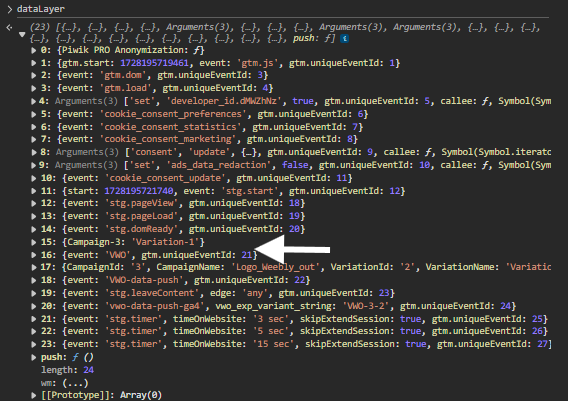
Task: Expand entry 8 consent update Arguments
Action: point(34,152)
